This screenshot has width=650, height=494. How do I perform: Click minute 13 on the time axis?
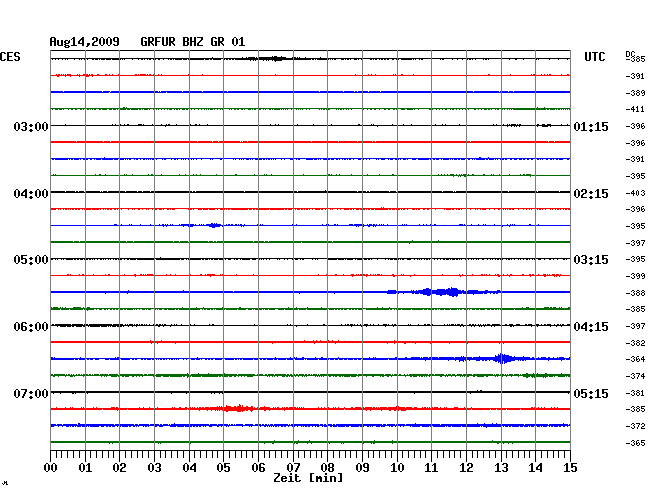501,467
